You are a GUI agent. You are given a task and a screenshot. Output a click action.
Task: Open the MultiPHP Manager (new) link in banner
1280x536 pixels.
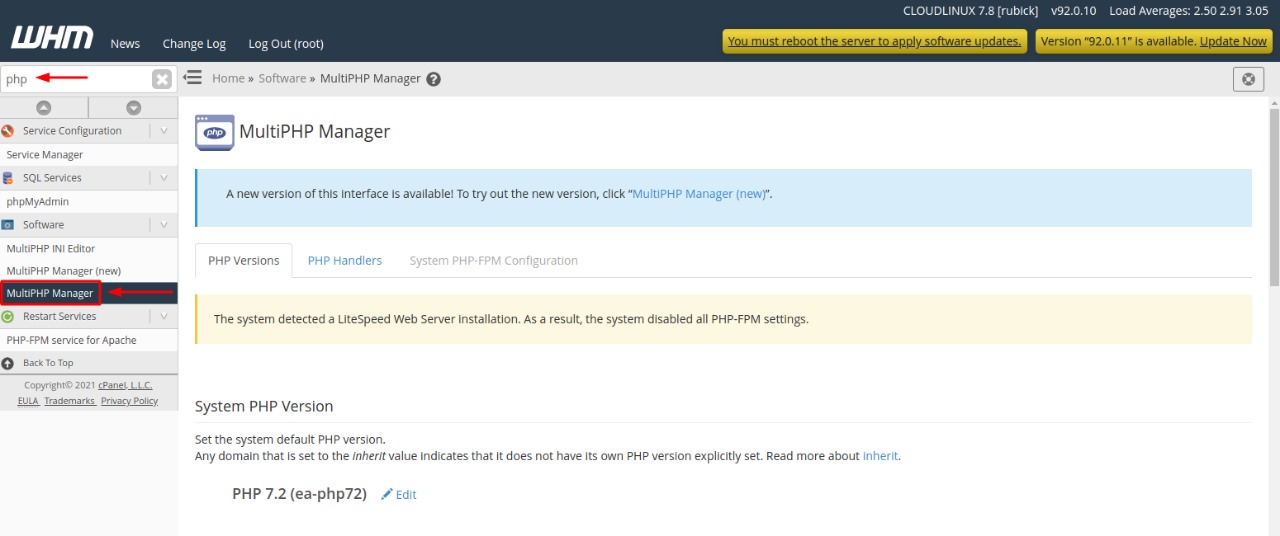(x=699, y=194)
